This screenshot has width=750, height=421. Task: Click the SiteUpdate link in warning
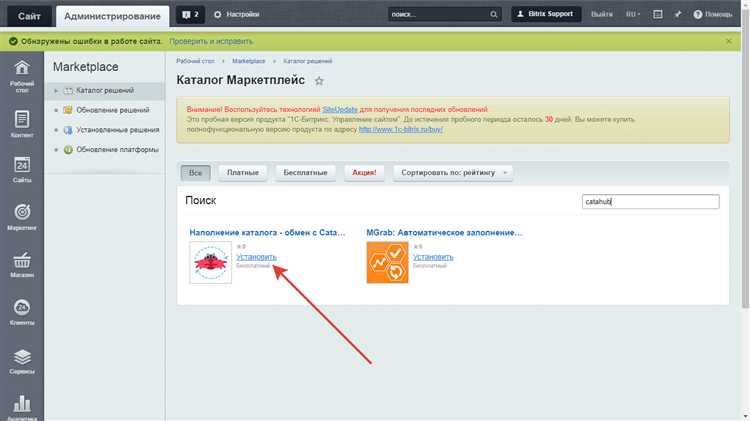coord(340,110)
